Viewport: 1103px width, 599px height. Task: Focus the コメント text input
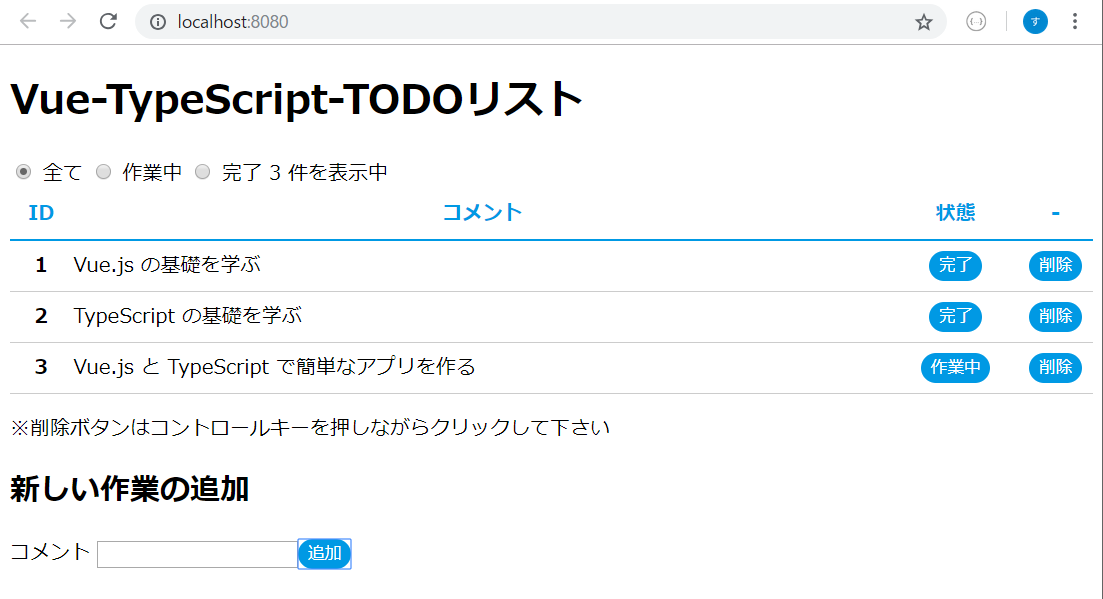coord(197,554)
